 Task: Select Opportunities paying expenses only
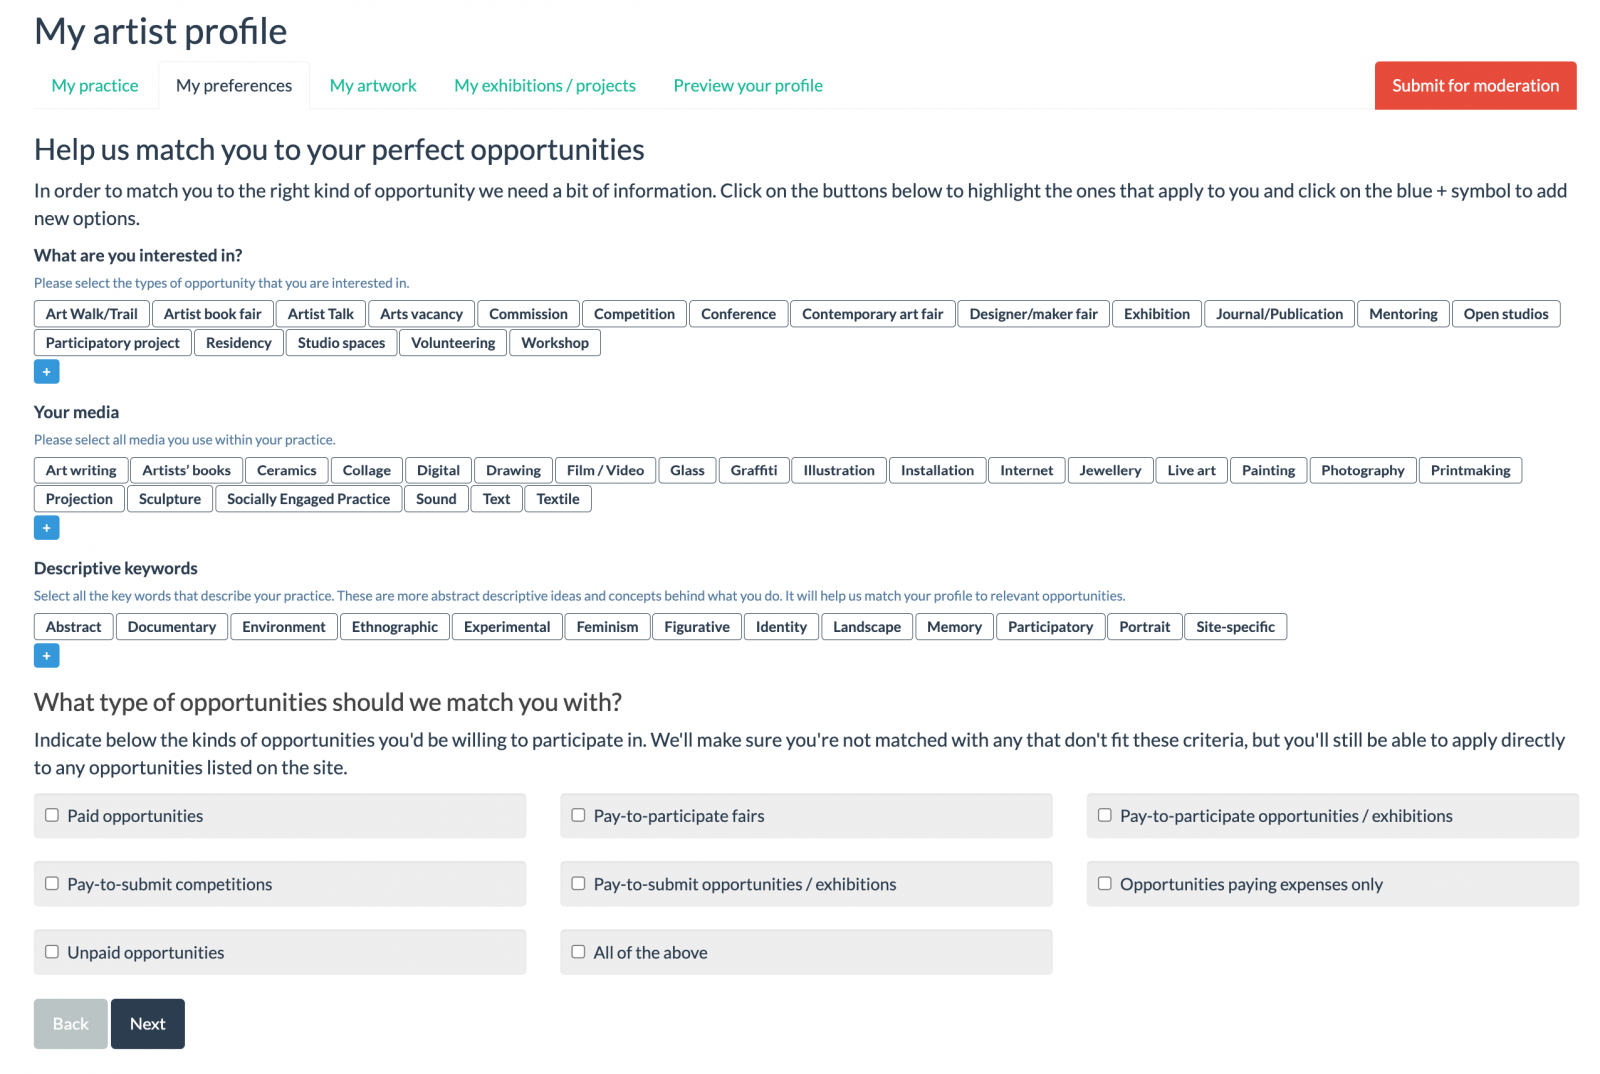point(1105,884)
